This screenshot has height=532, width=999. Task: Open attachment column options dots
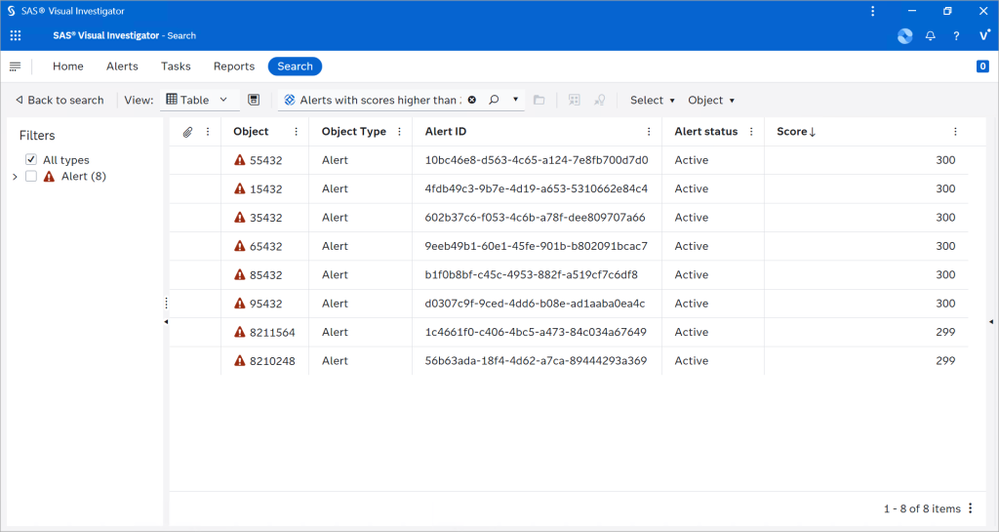click(208, 132)
